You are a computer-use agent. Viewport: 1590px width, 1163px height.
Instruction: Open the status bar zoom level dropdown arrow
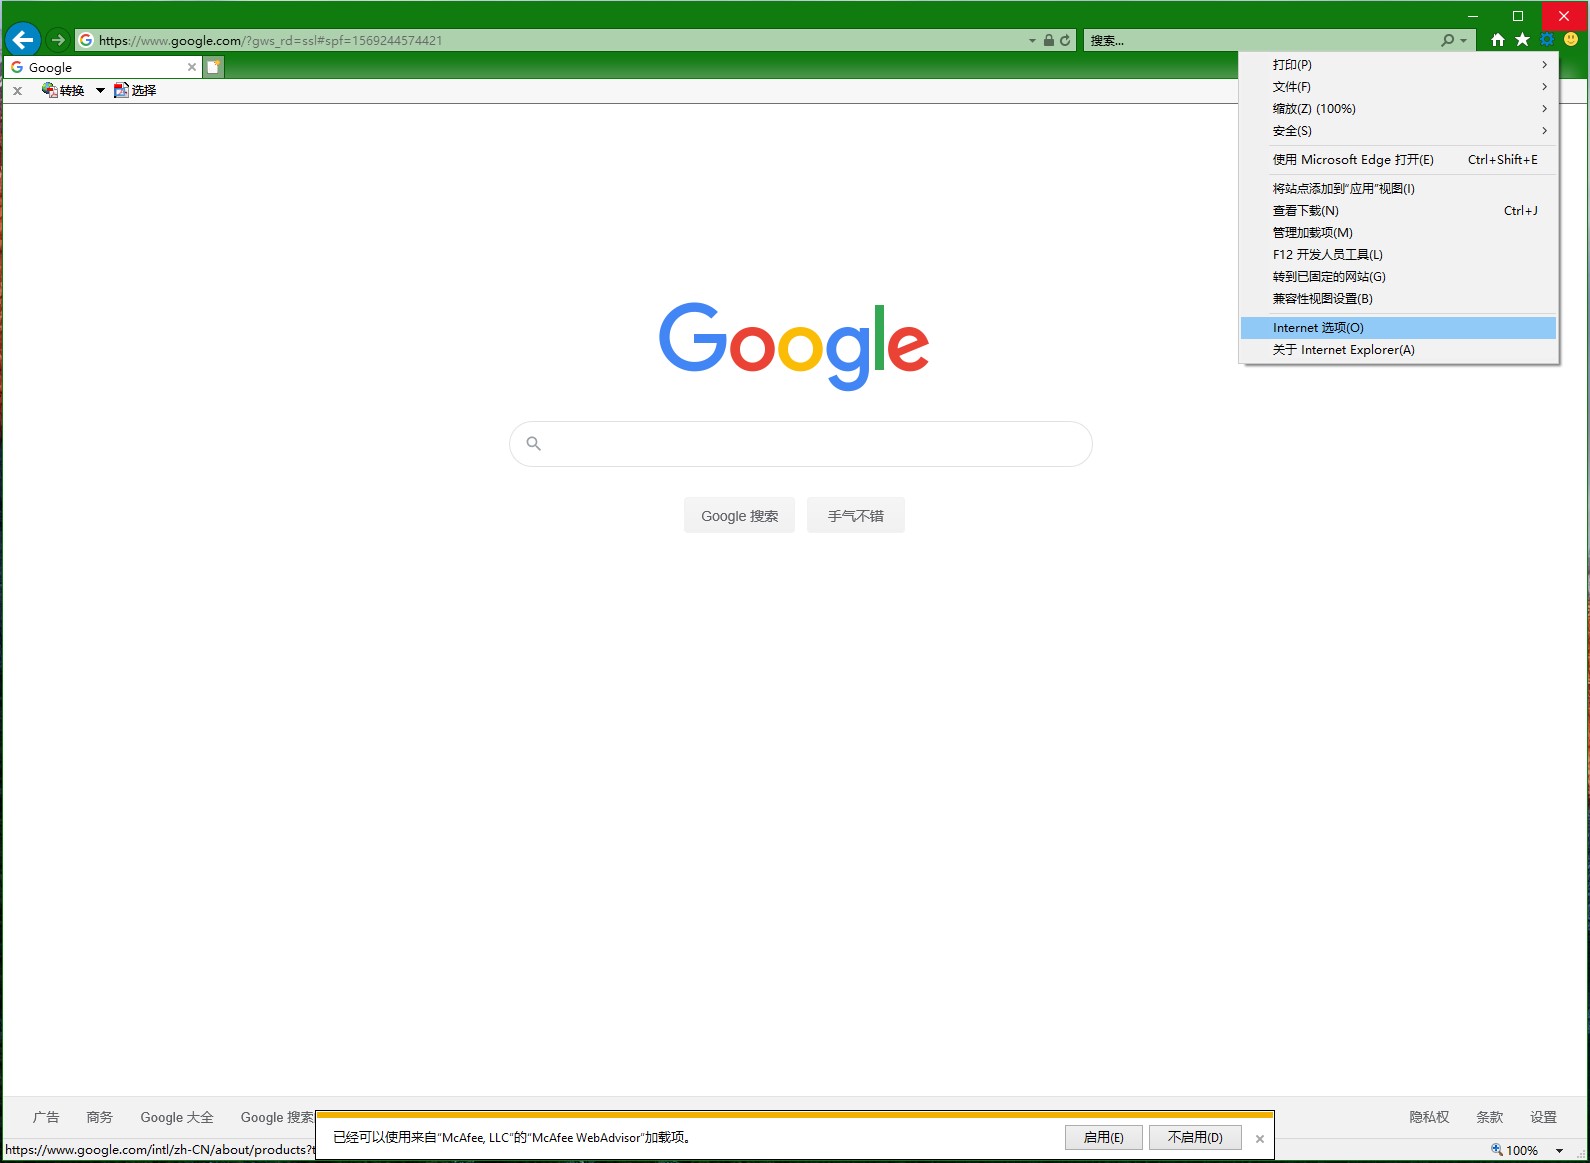click(1559, 1151)
